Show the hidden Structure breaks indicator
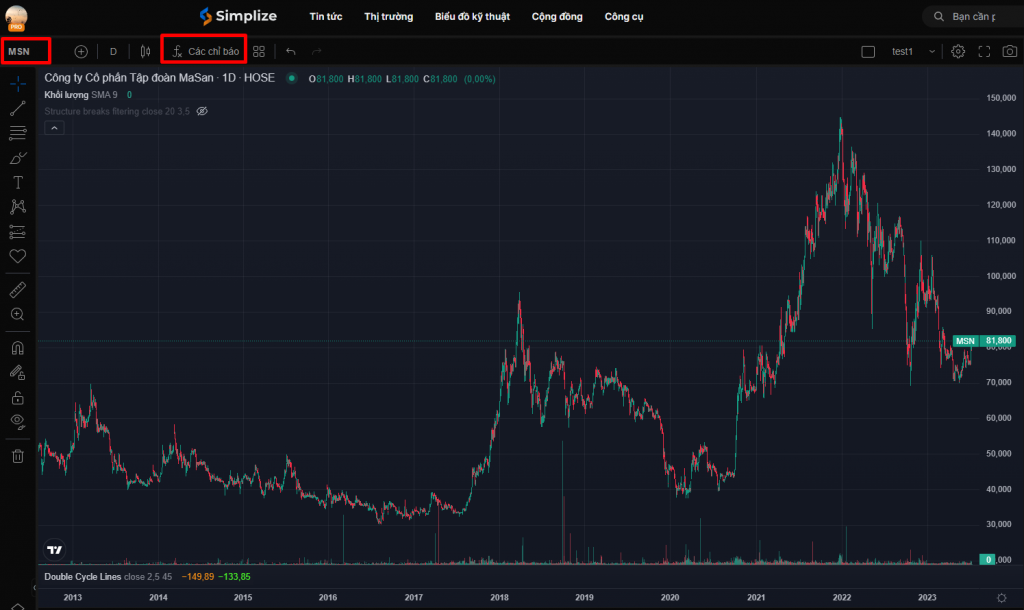 coord(201,111)
